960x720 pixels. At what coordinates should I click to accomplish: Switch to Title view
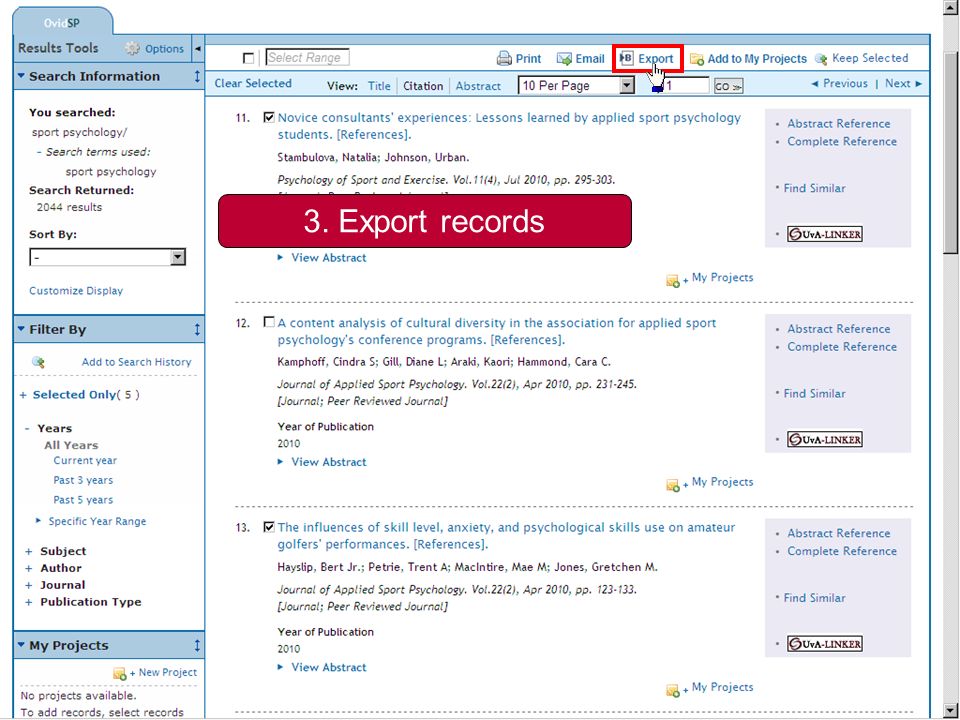tap(379, 86)
